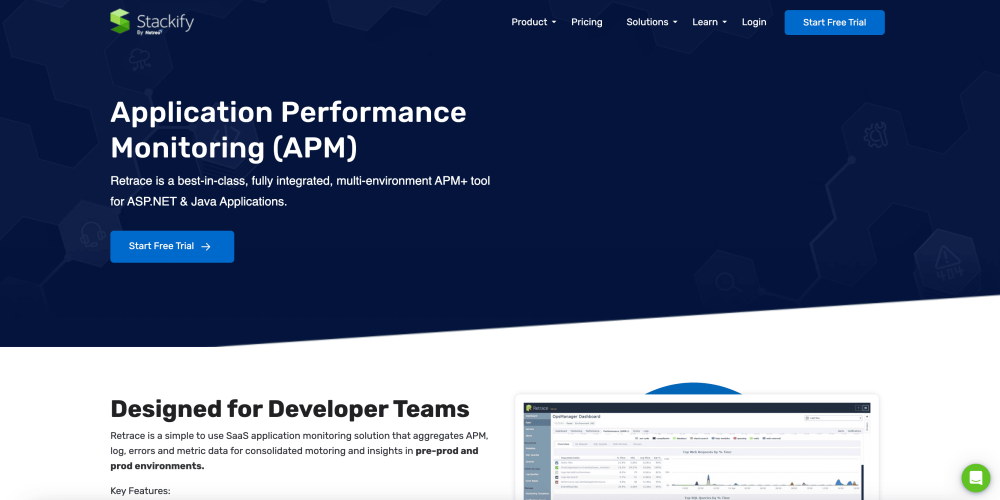
Task: Click Start Free Trial in the header
Action: (x=834, y=22)
